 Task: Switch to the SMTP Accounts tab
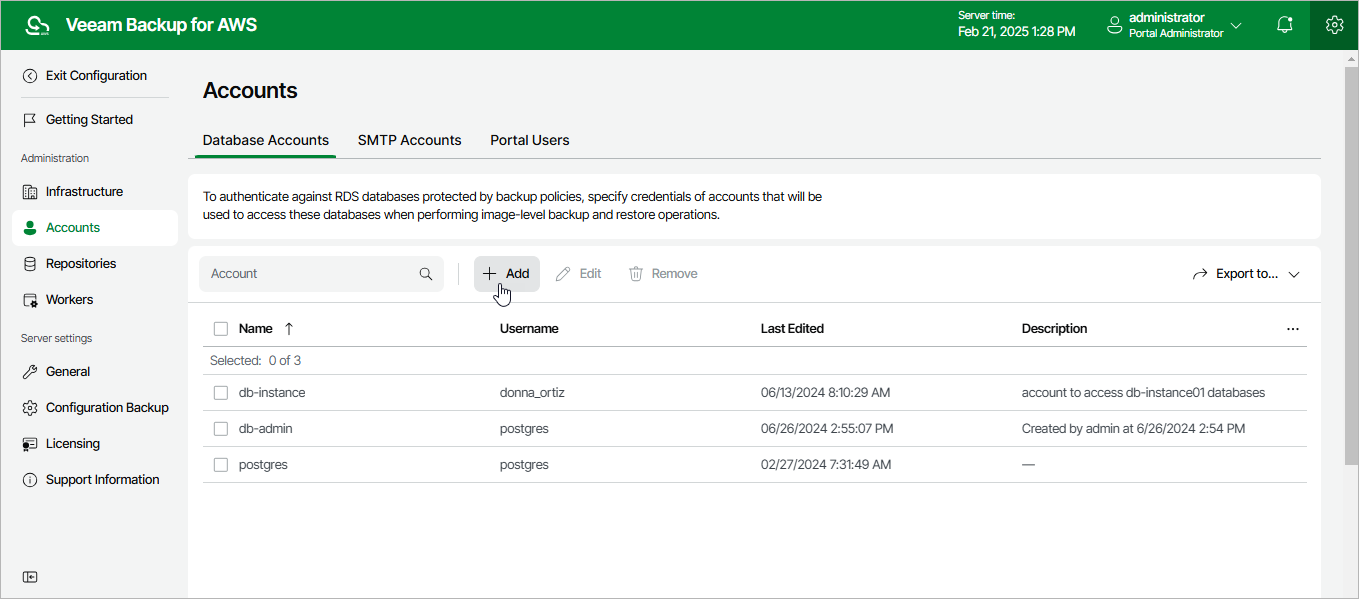coord(409,141)
